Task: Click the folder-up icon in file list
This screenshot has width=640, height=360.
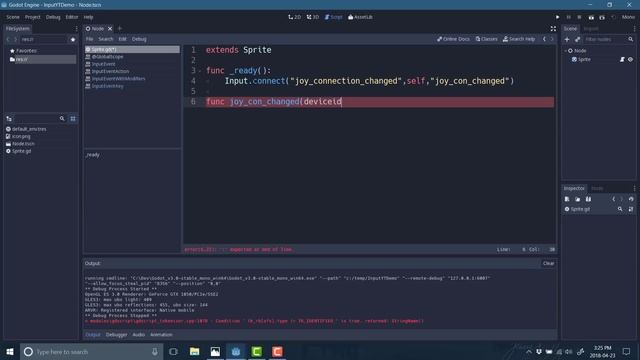Action: [x=9, y=119]
